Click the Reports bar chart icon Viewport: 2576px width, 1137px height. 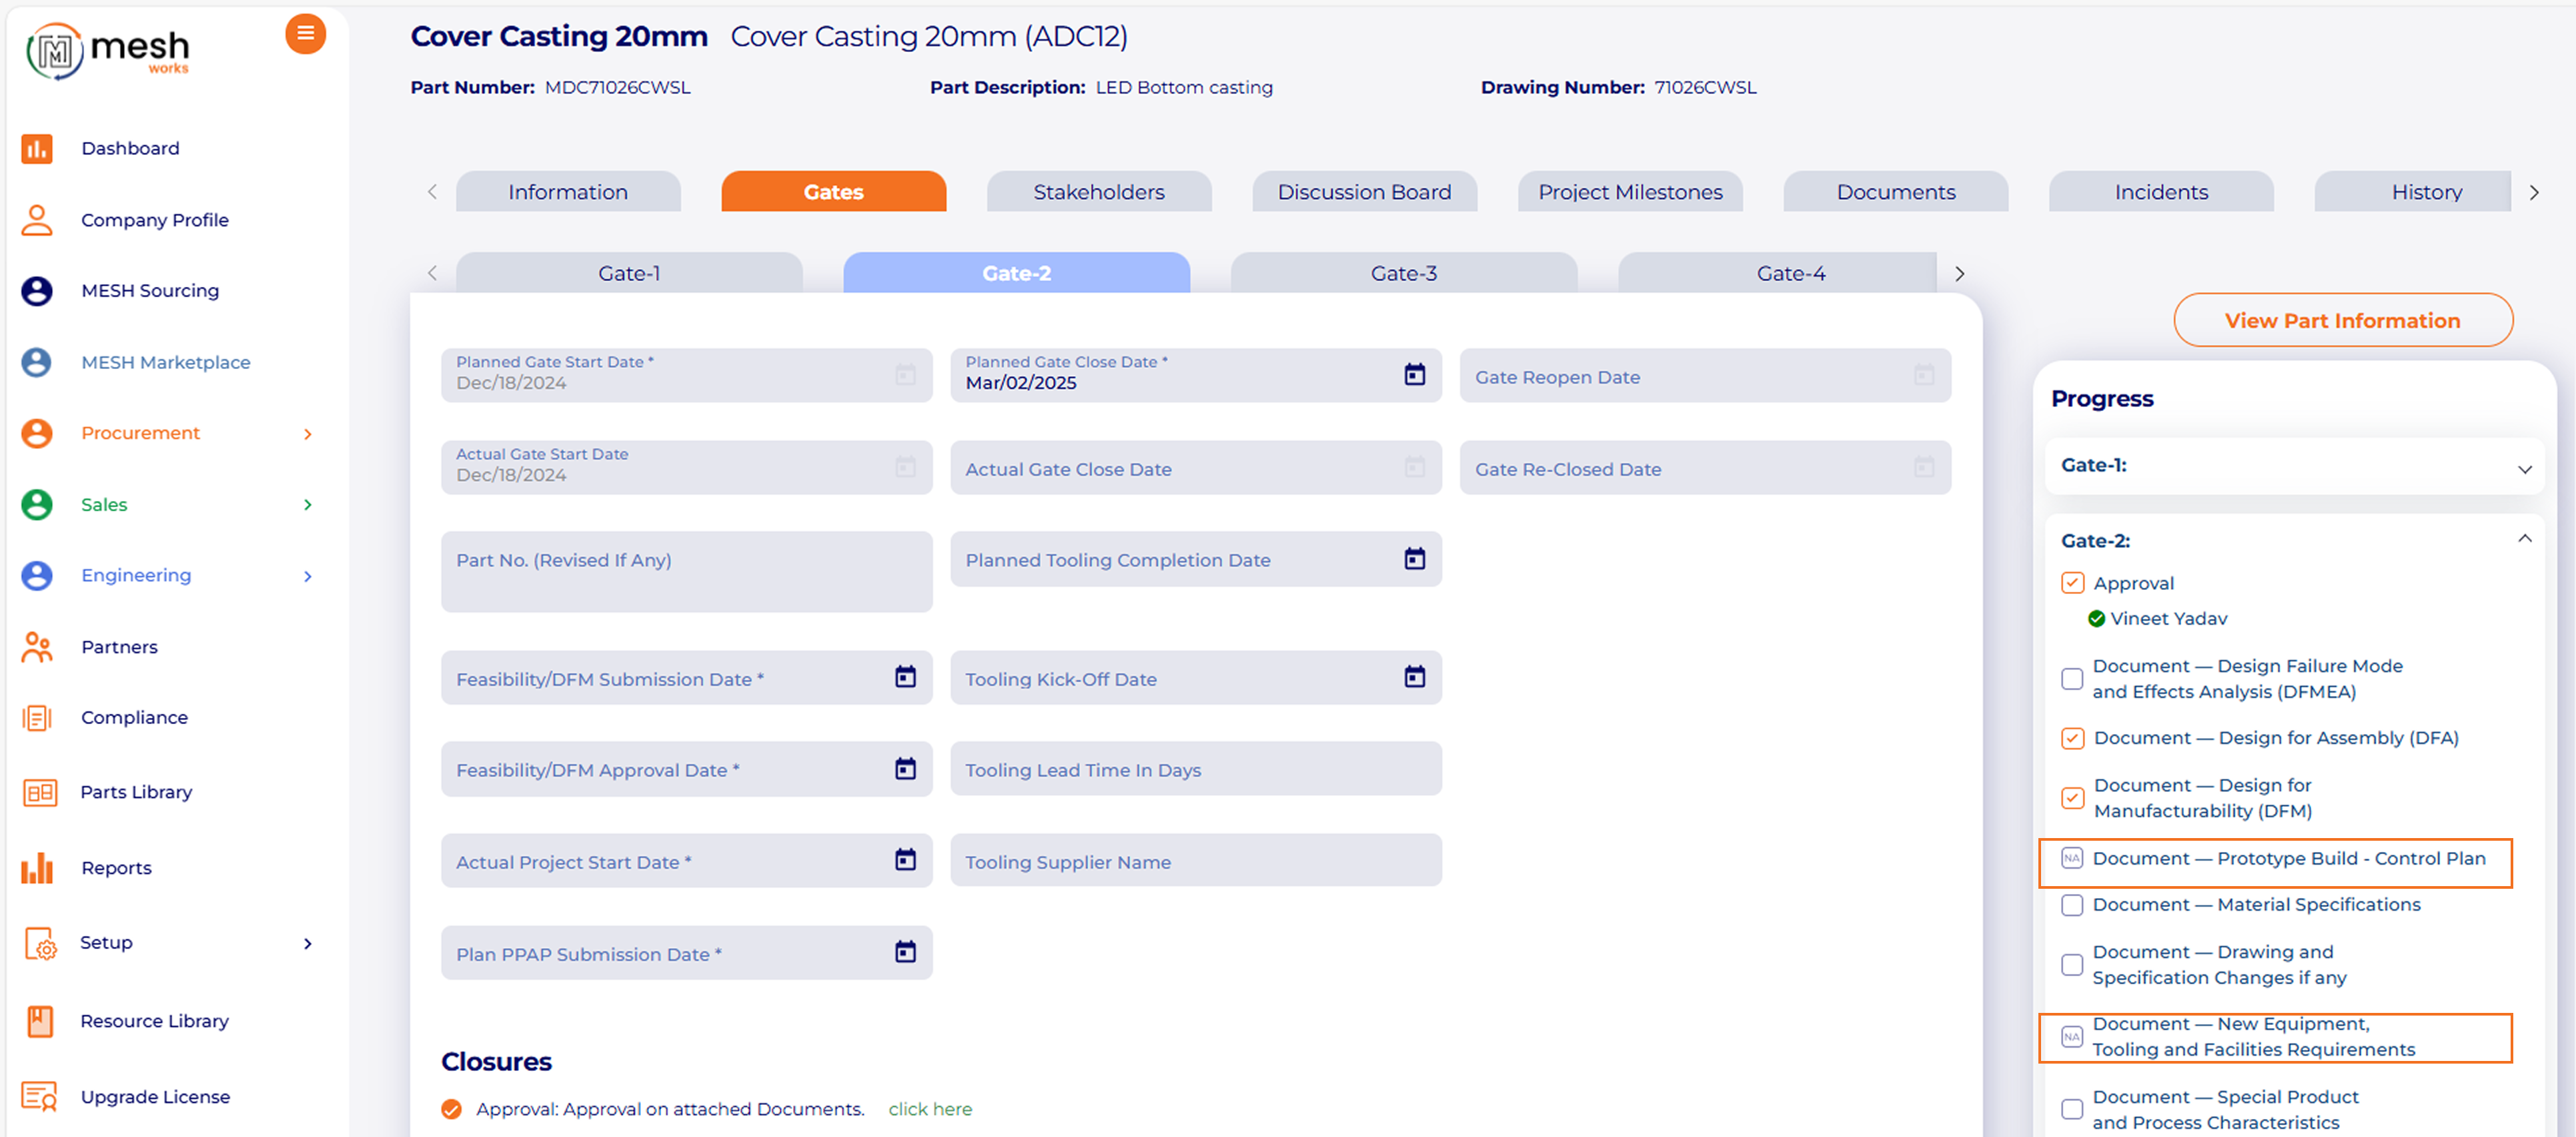[x=37, y=868]
